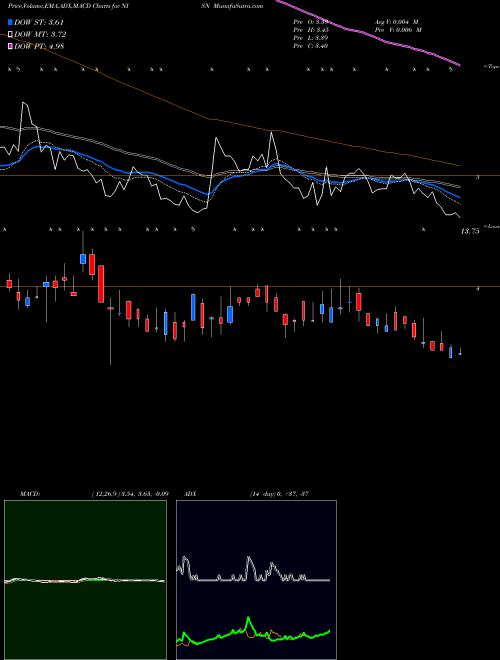Image resolution: width=500 pixels, height=660 pixels.
Task: Click the magenta DOW PT legend swatch
Action: point(10,46)
